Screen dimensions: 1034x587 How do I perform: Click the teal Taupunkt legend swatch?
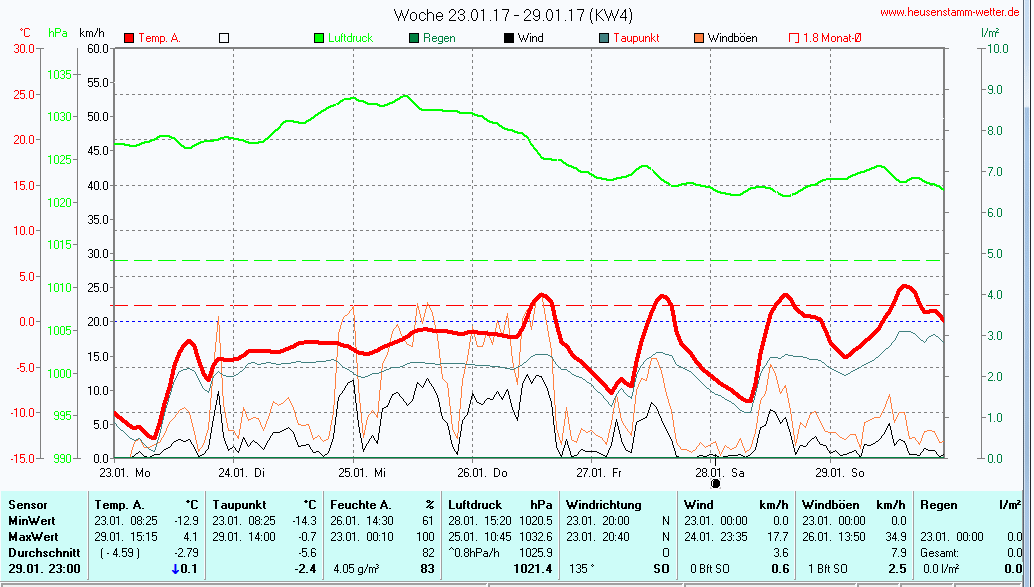pos(604,38)
